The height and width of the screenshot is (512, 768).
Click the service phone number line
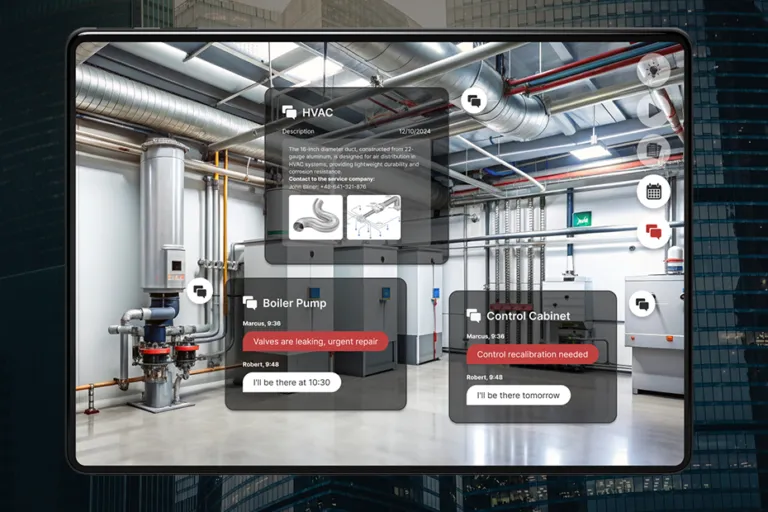point(327,187)
